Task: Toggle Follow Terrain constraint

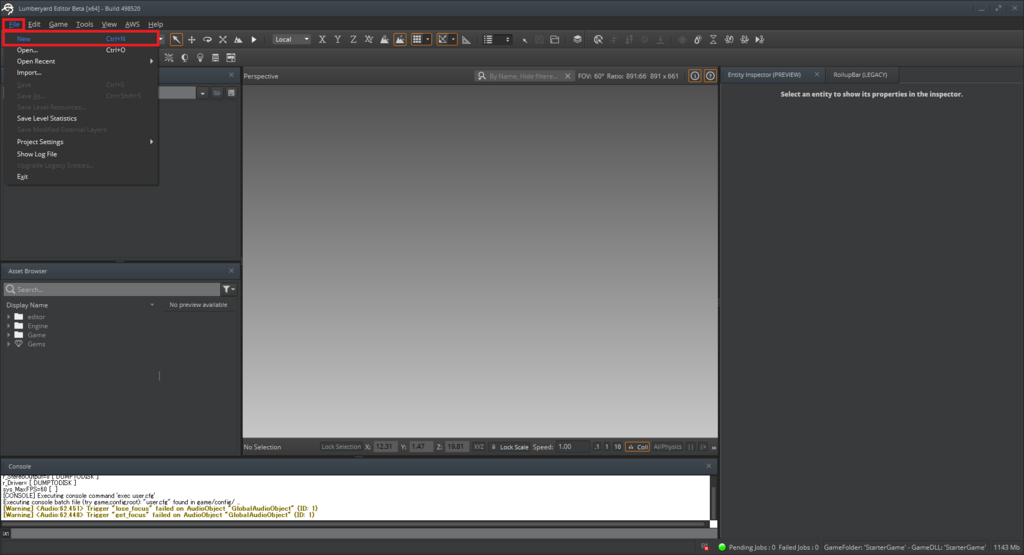Action: pos(385,40)
